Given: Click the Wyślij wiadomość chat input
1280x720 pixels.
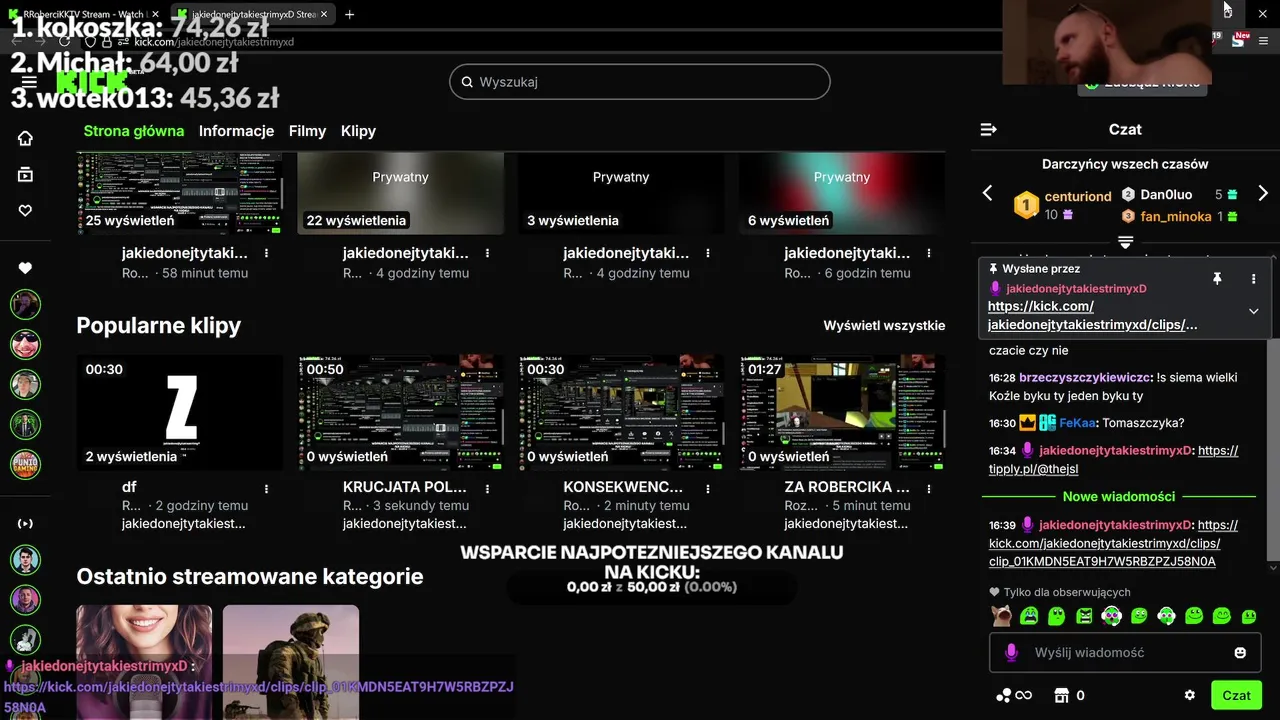Looking at the screenshot, I should [x=1125, y=652].
